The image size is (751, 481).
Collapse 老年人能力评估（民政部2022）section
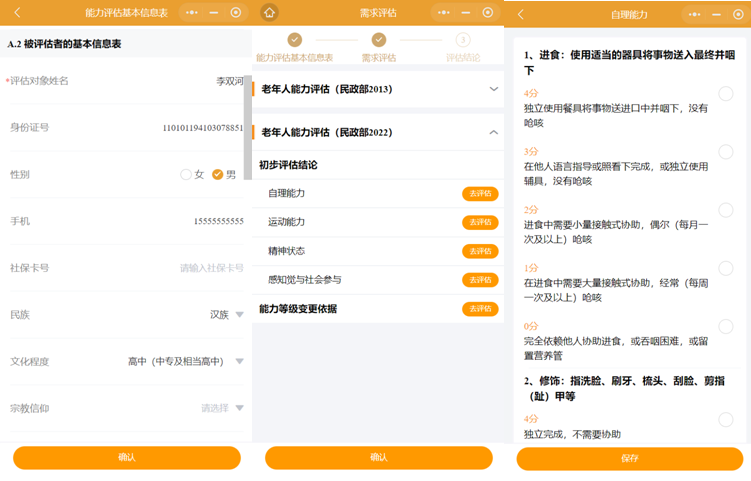click(493, 132)
